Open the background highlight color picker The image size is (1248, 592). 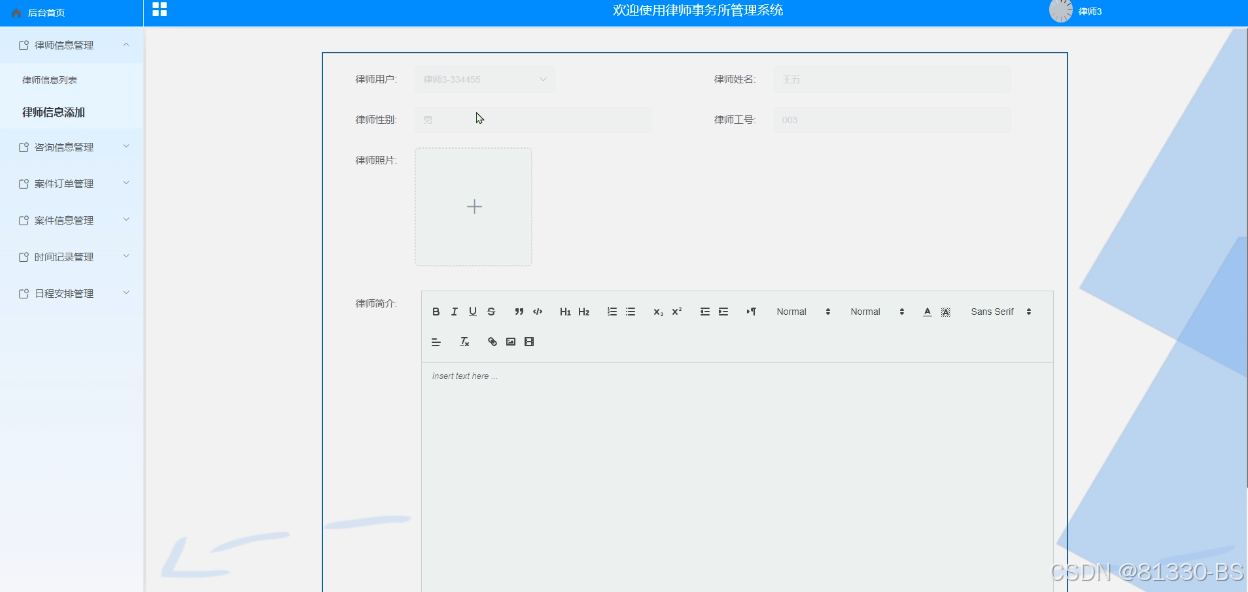[x=945, y=312]
